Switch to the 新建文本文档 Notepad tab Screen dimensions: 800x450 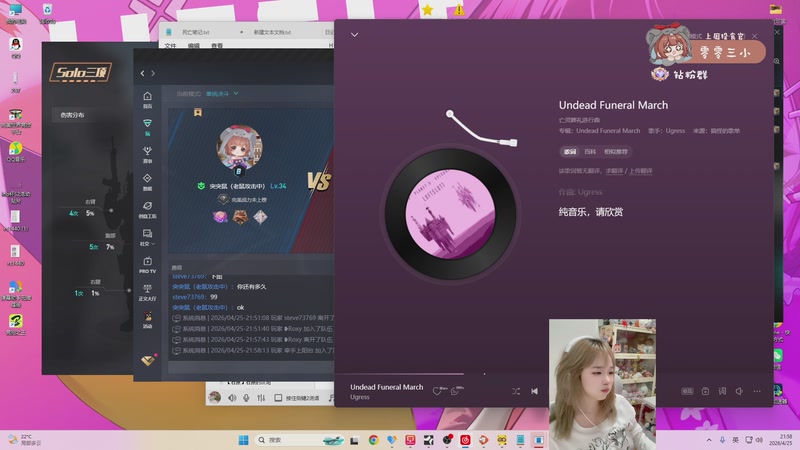pos(272,32)
